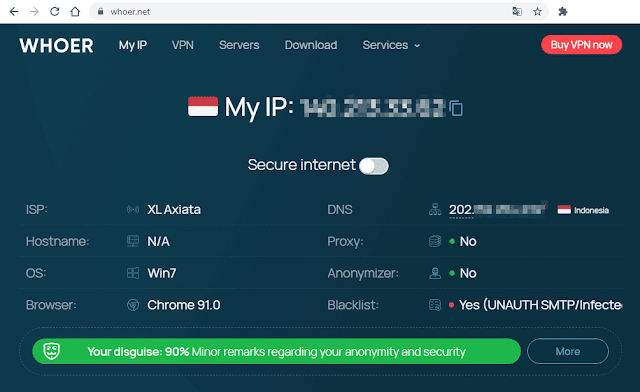Click the XL Axiata ISP value
Screen dimensions: 640x392
pyautogui.click(x=174, y=209)
